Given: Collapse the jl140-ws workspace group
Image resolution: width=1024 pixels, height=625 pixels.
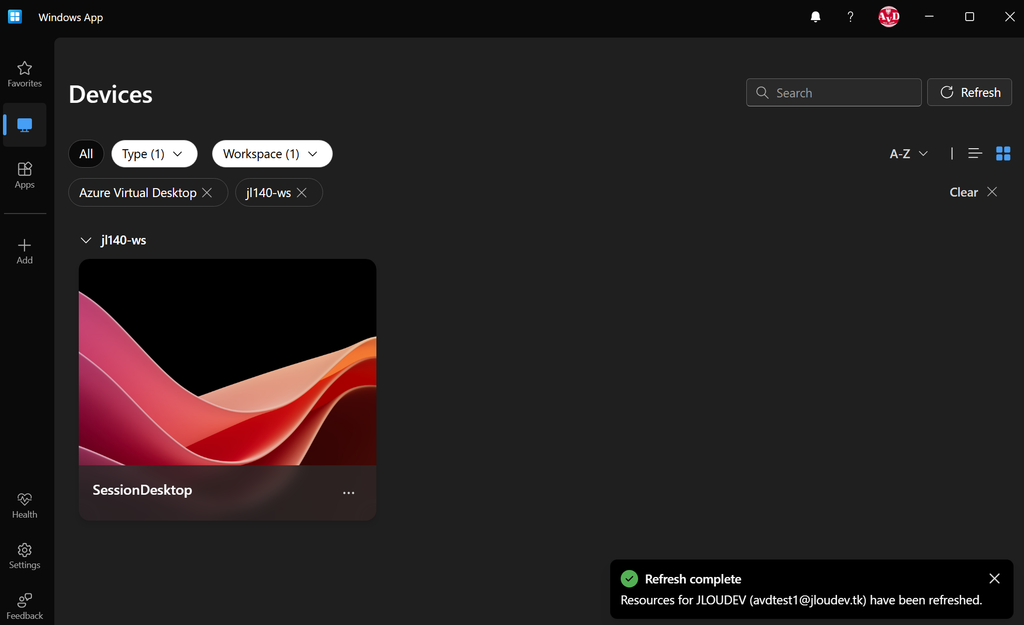Looking at the screenshot, I should point(86,240).
